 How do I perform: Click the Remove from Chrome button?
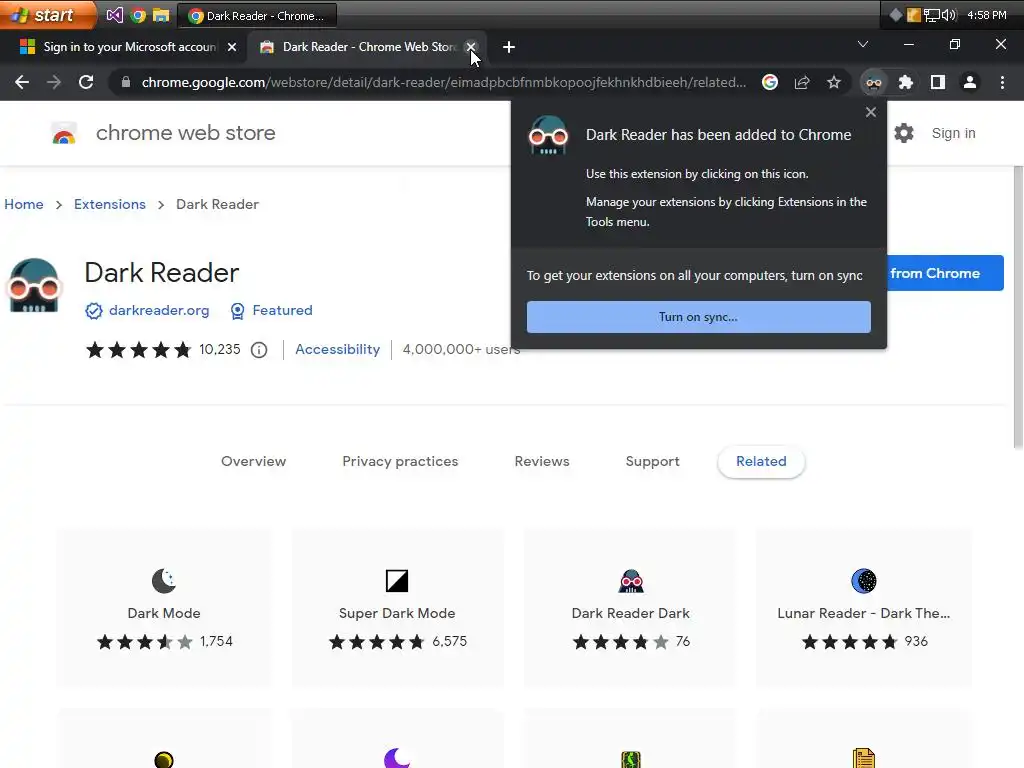[x=945, y=273]
